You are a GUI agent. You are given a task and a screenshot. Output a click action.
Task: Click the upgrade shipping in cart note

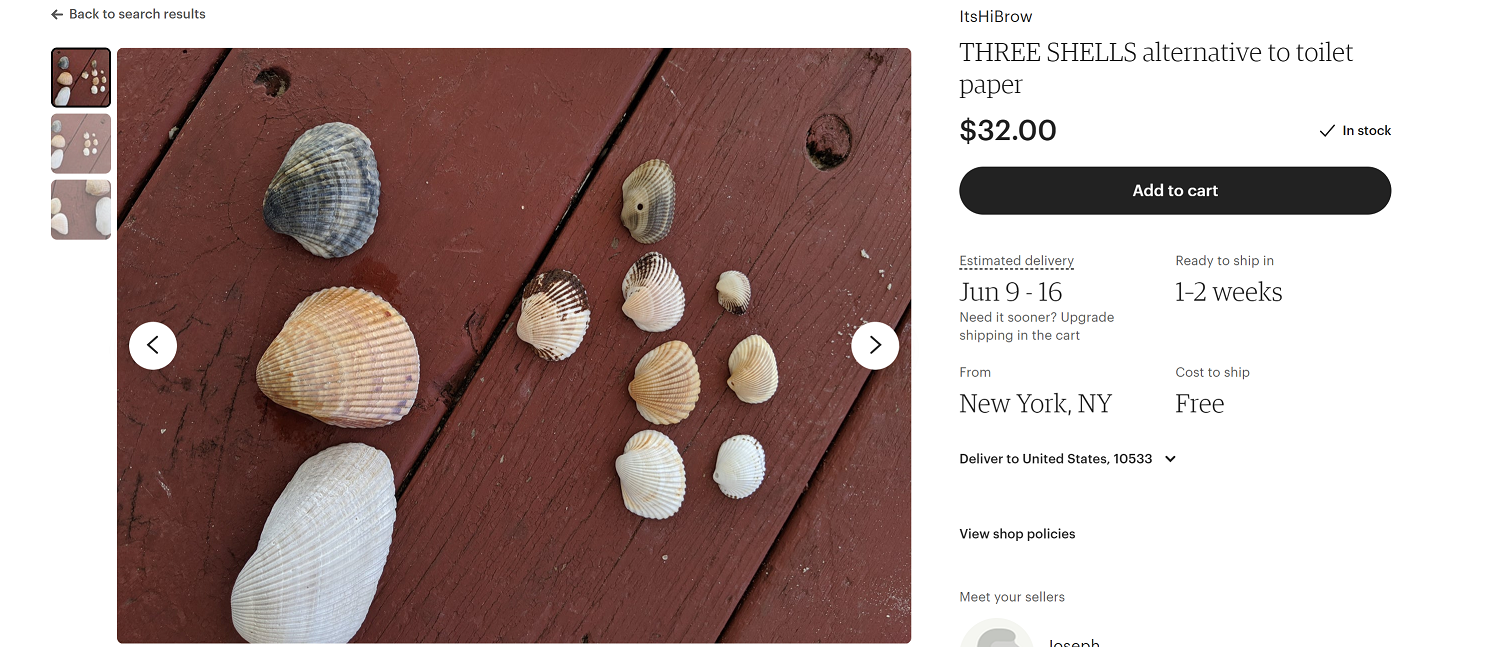(x=1036, y=326)
